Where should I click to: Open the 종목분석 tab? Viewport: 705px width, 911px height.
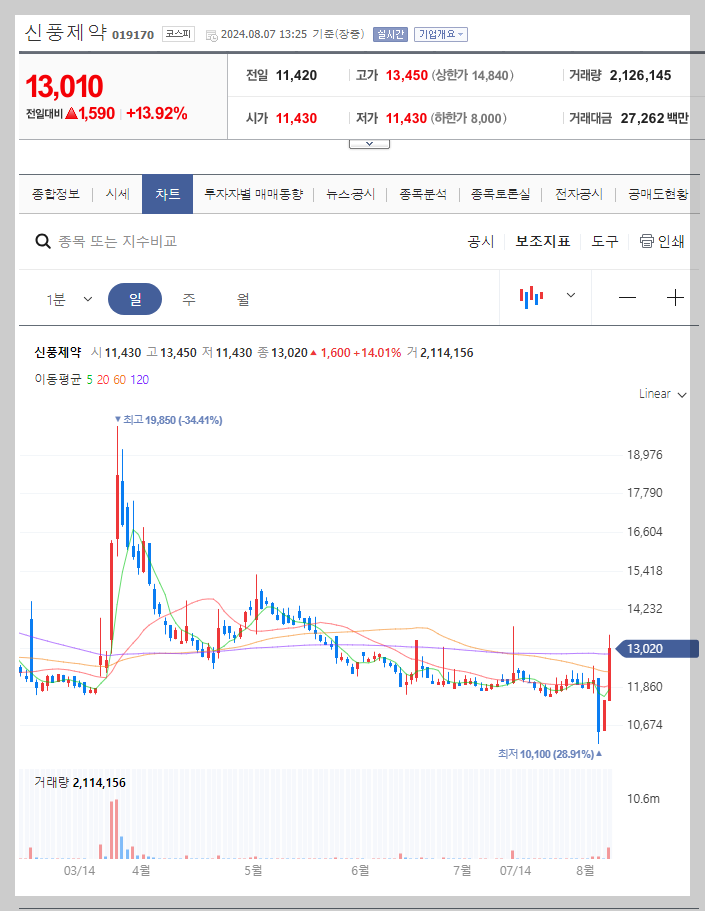[x=421, y=194]
